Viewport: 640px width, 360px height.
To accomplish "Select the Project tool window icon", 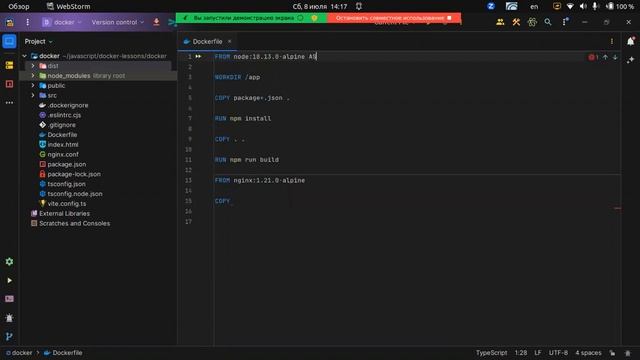I will pyautogui.click(x=9, y=41).
